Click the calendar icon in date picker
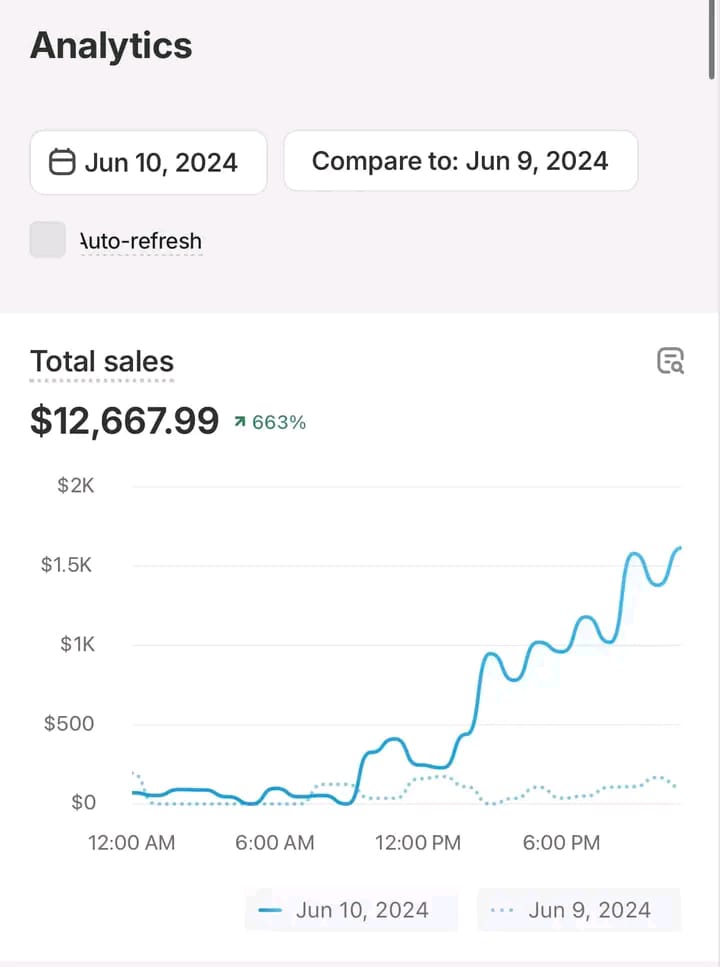Image resolution: width=720 pixels, height=967 pixels. tap(62, 162)
